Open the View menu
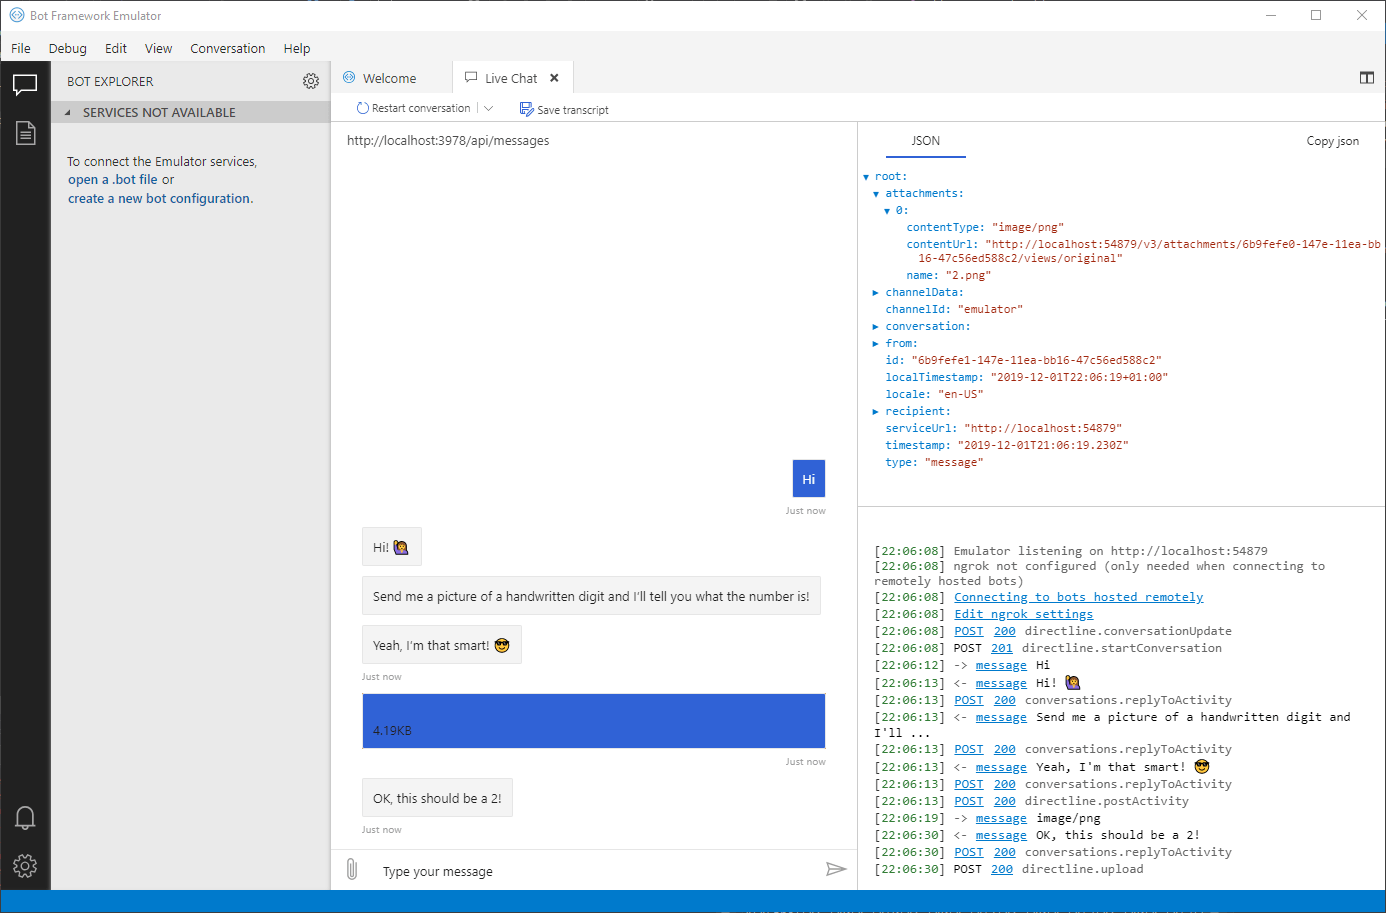Image resolution: width=1386 pixels, height=913 pixels. [x=158, y=48]
